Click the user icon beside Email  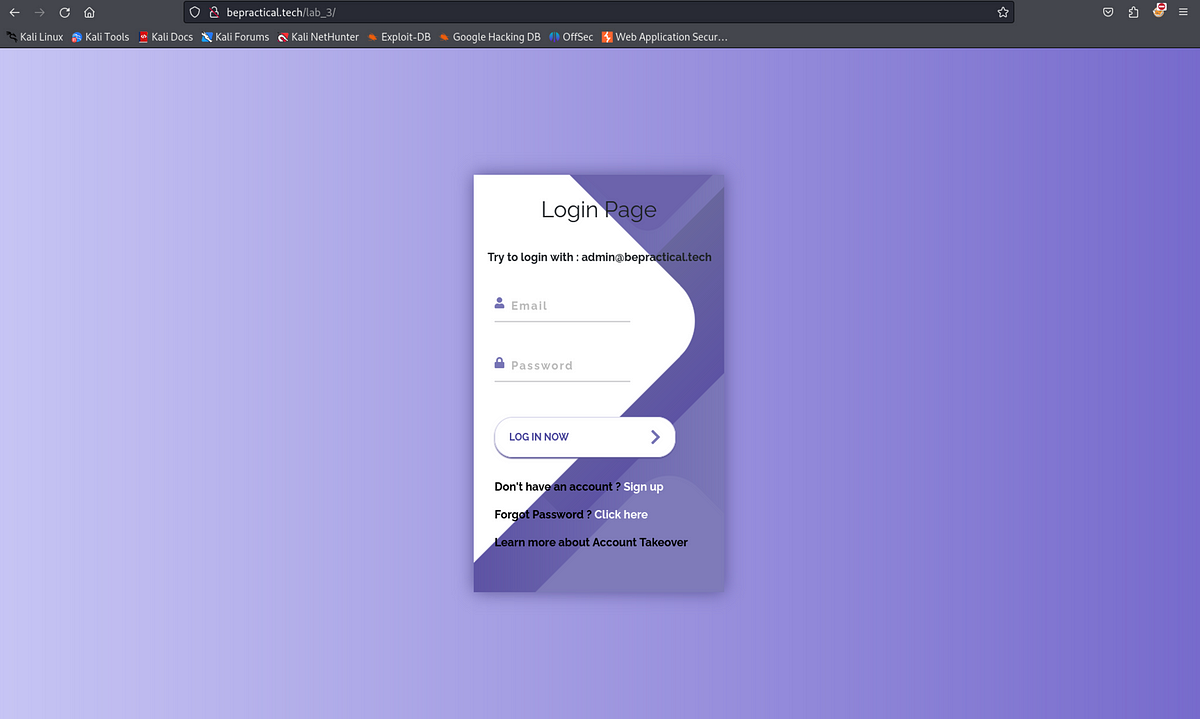[x=500, y=303]
